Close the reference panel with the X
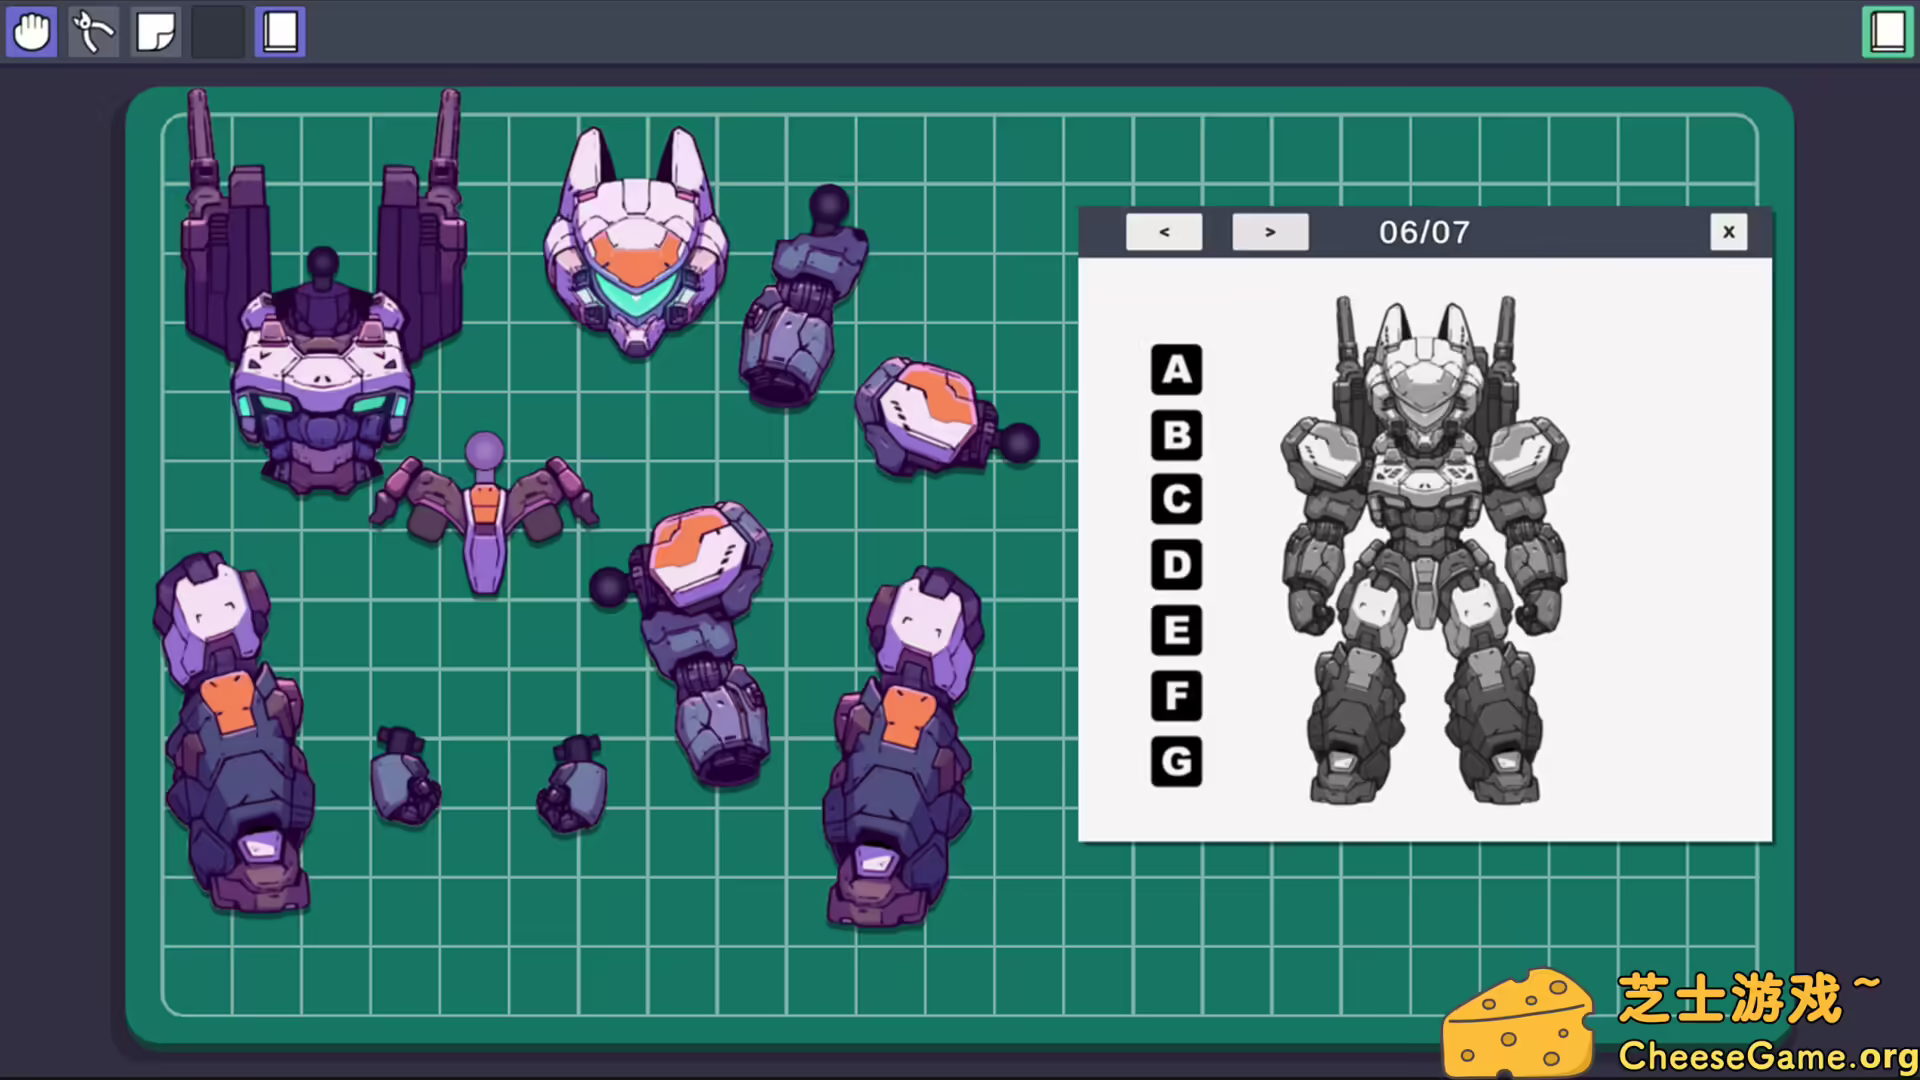This screenshot has height=1080, width=1920. coord(1729,231)
